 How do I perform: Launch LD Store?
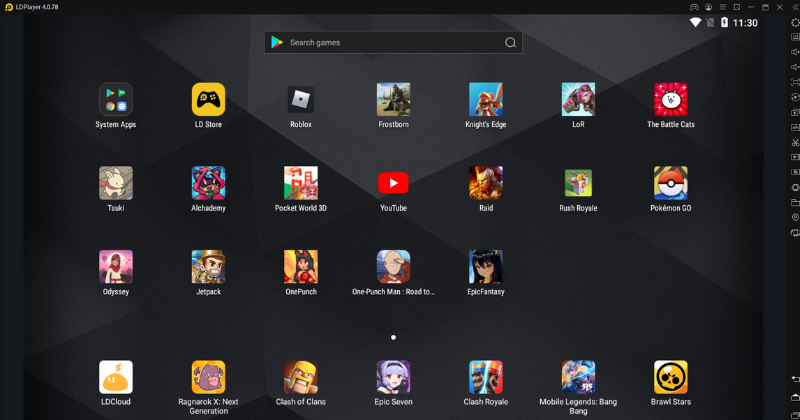click(208, 100)
